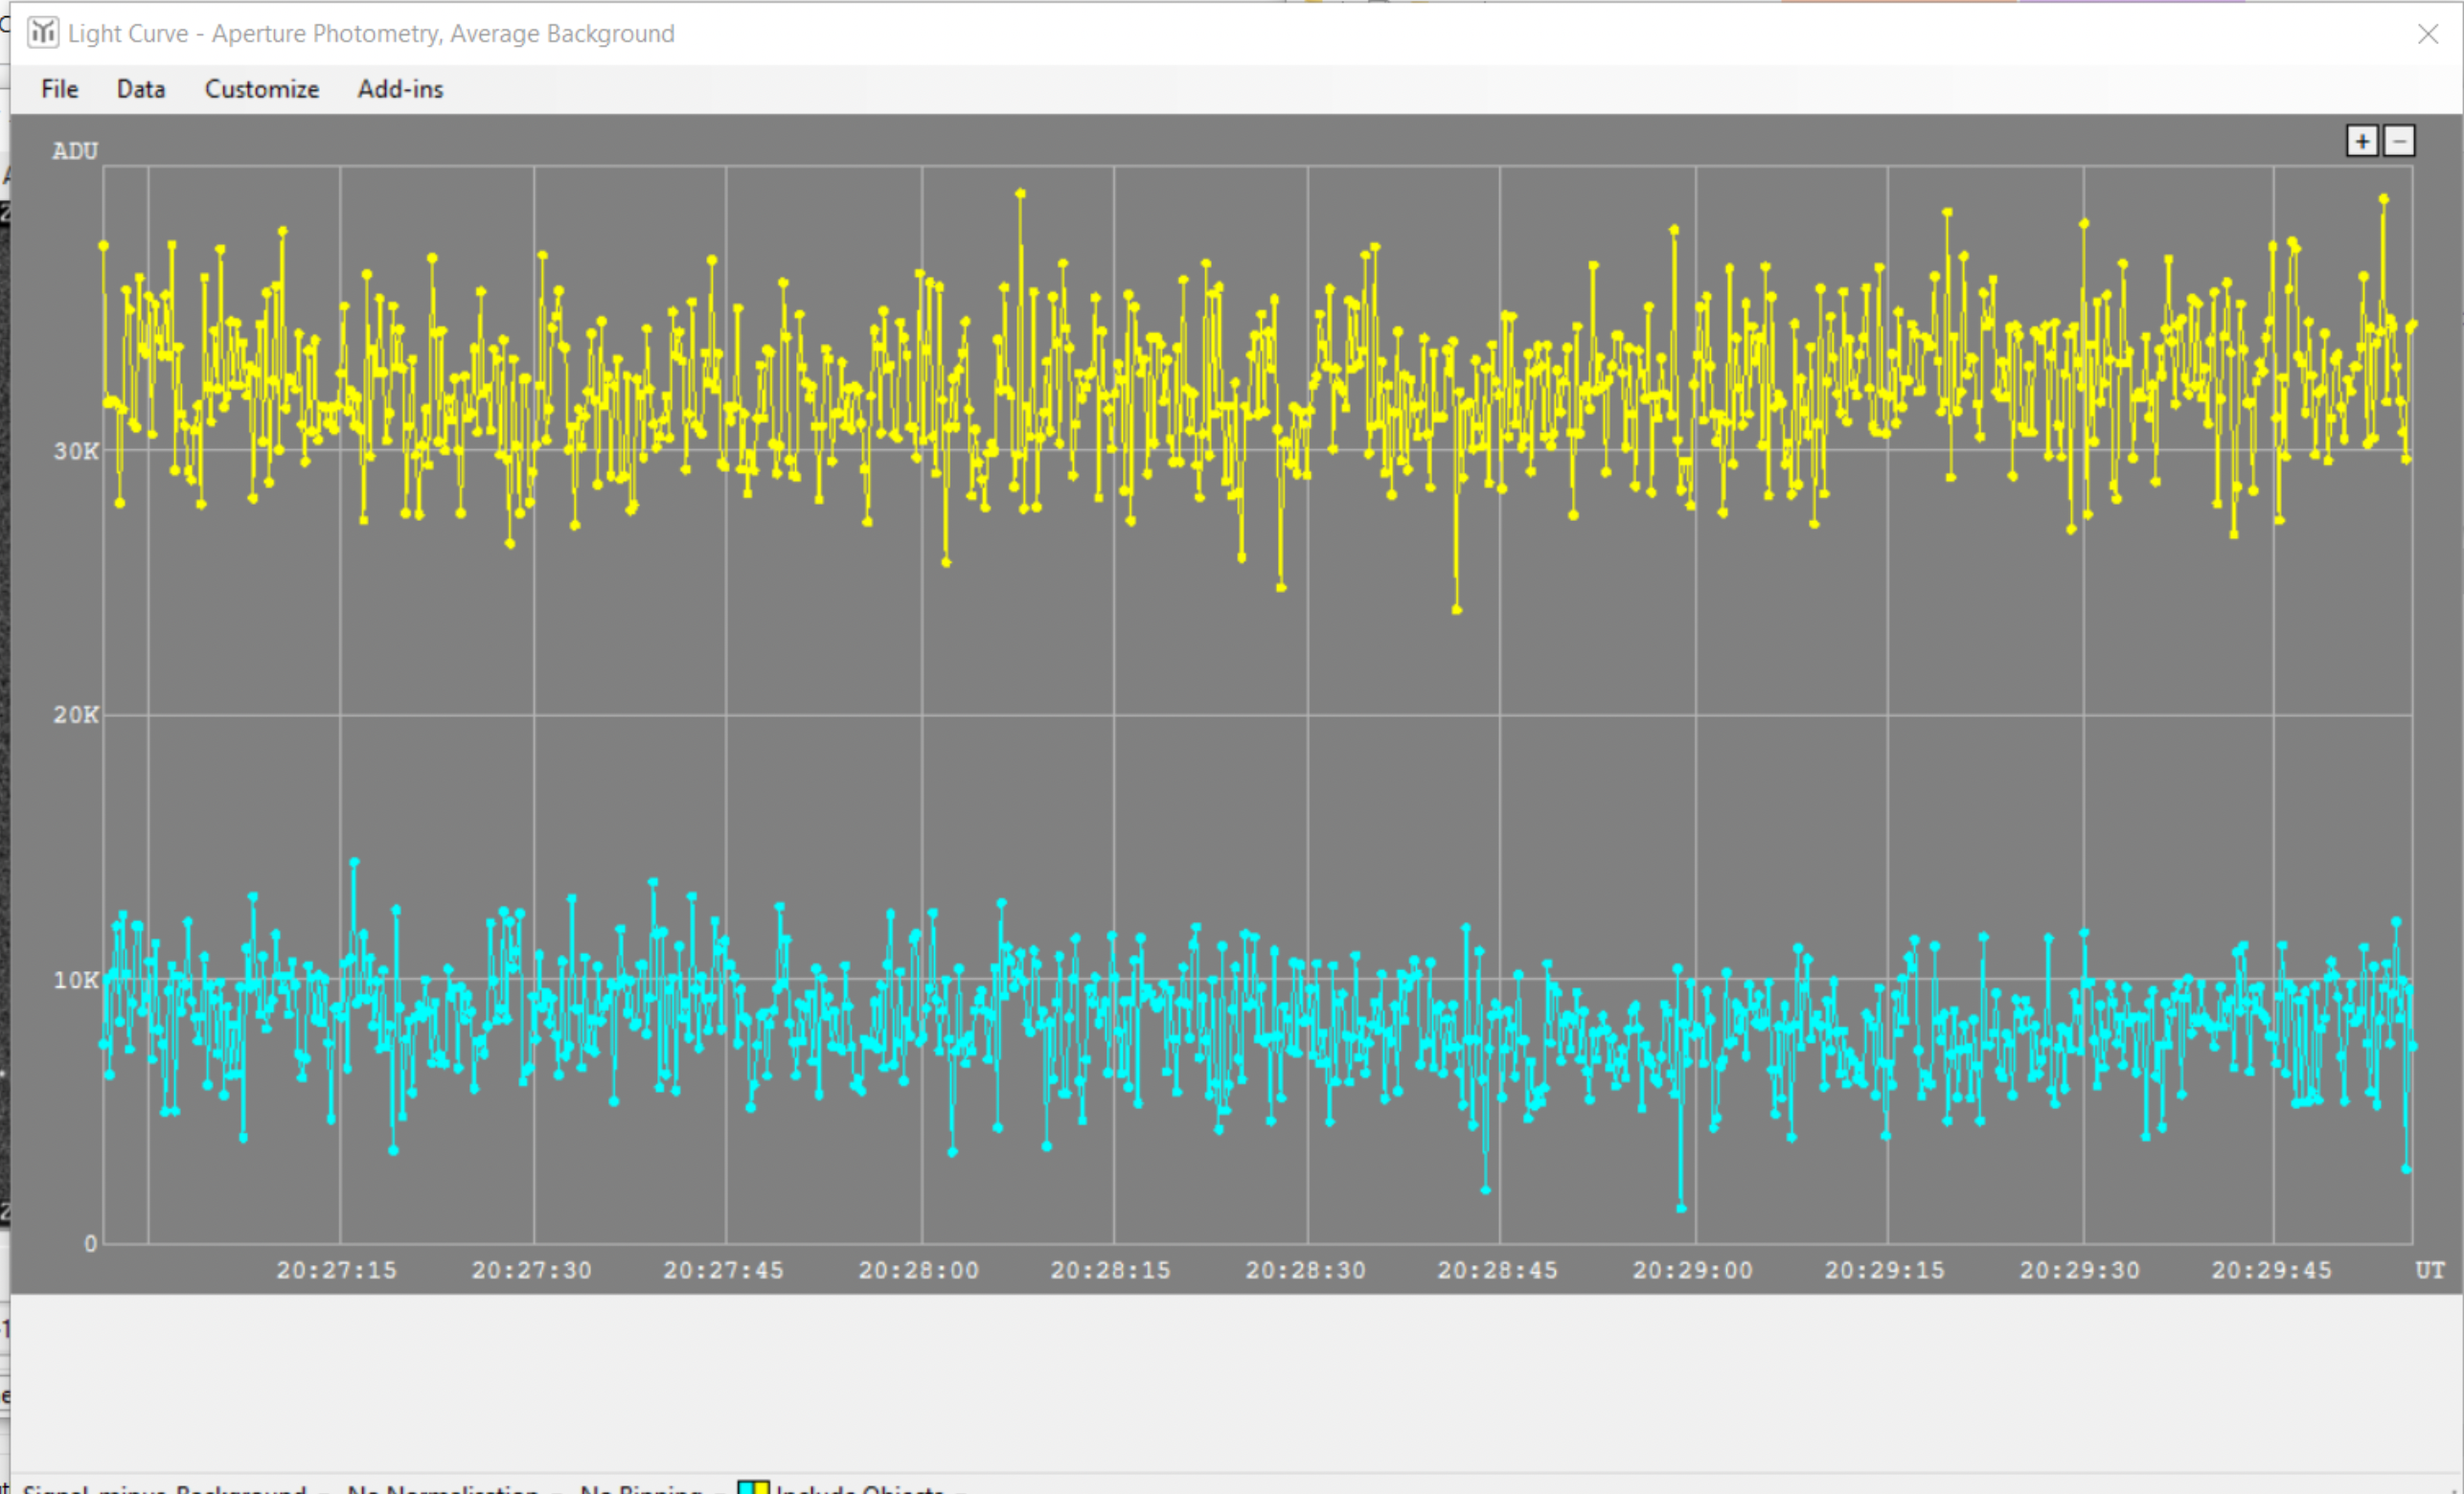Click the 10K y-axis tick label
2464x1494 pixels.
[x=76, y=980]
